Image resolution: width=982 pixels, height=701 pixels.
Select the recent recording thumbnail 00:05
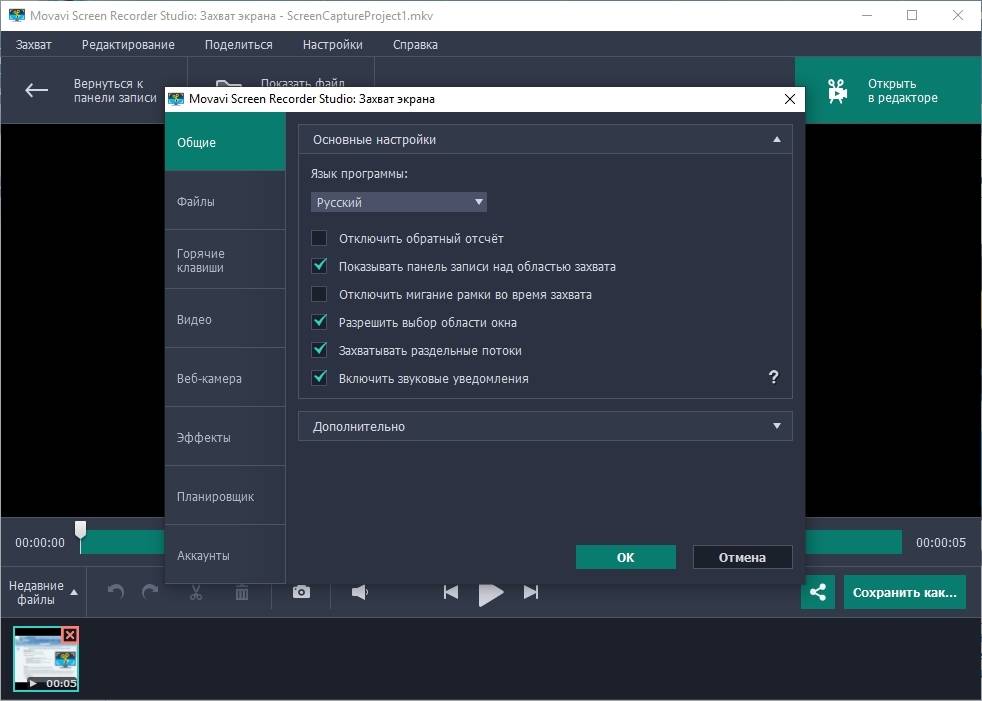pyautogui.click(x=45, y=658)
